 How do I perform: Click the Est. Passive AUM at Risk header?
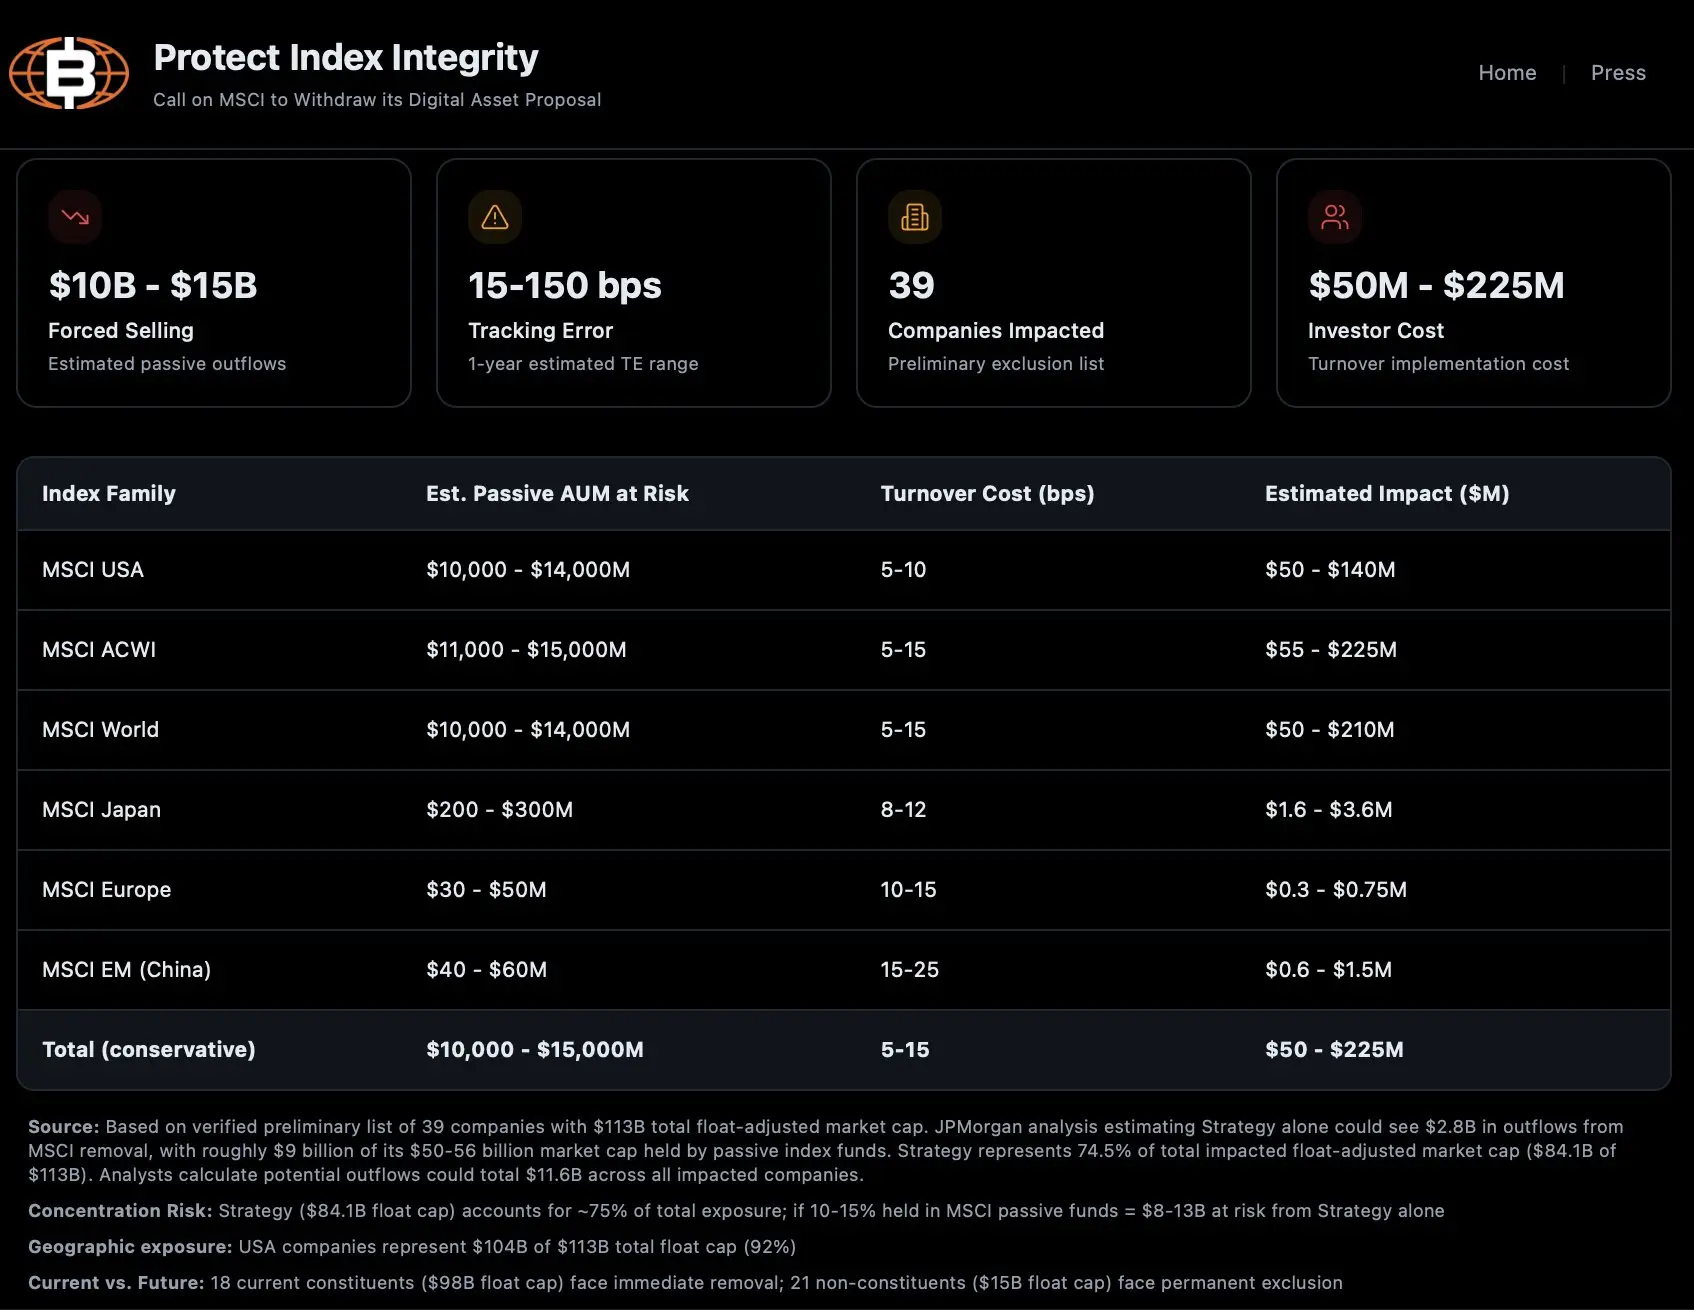(x=557, y=493)
